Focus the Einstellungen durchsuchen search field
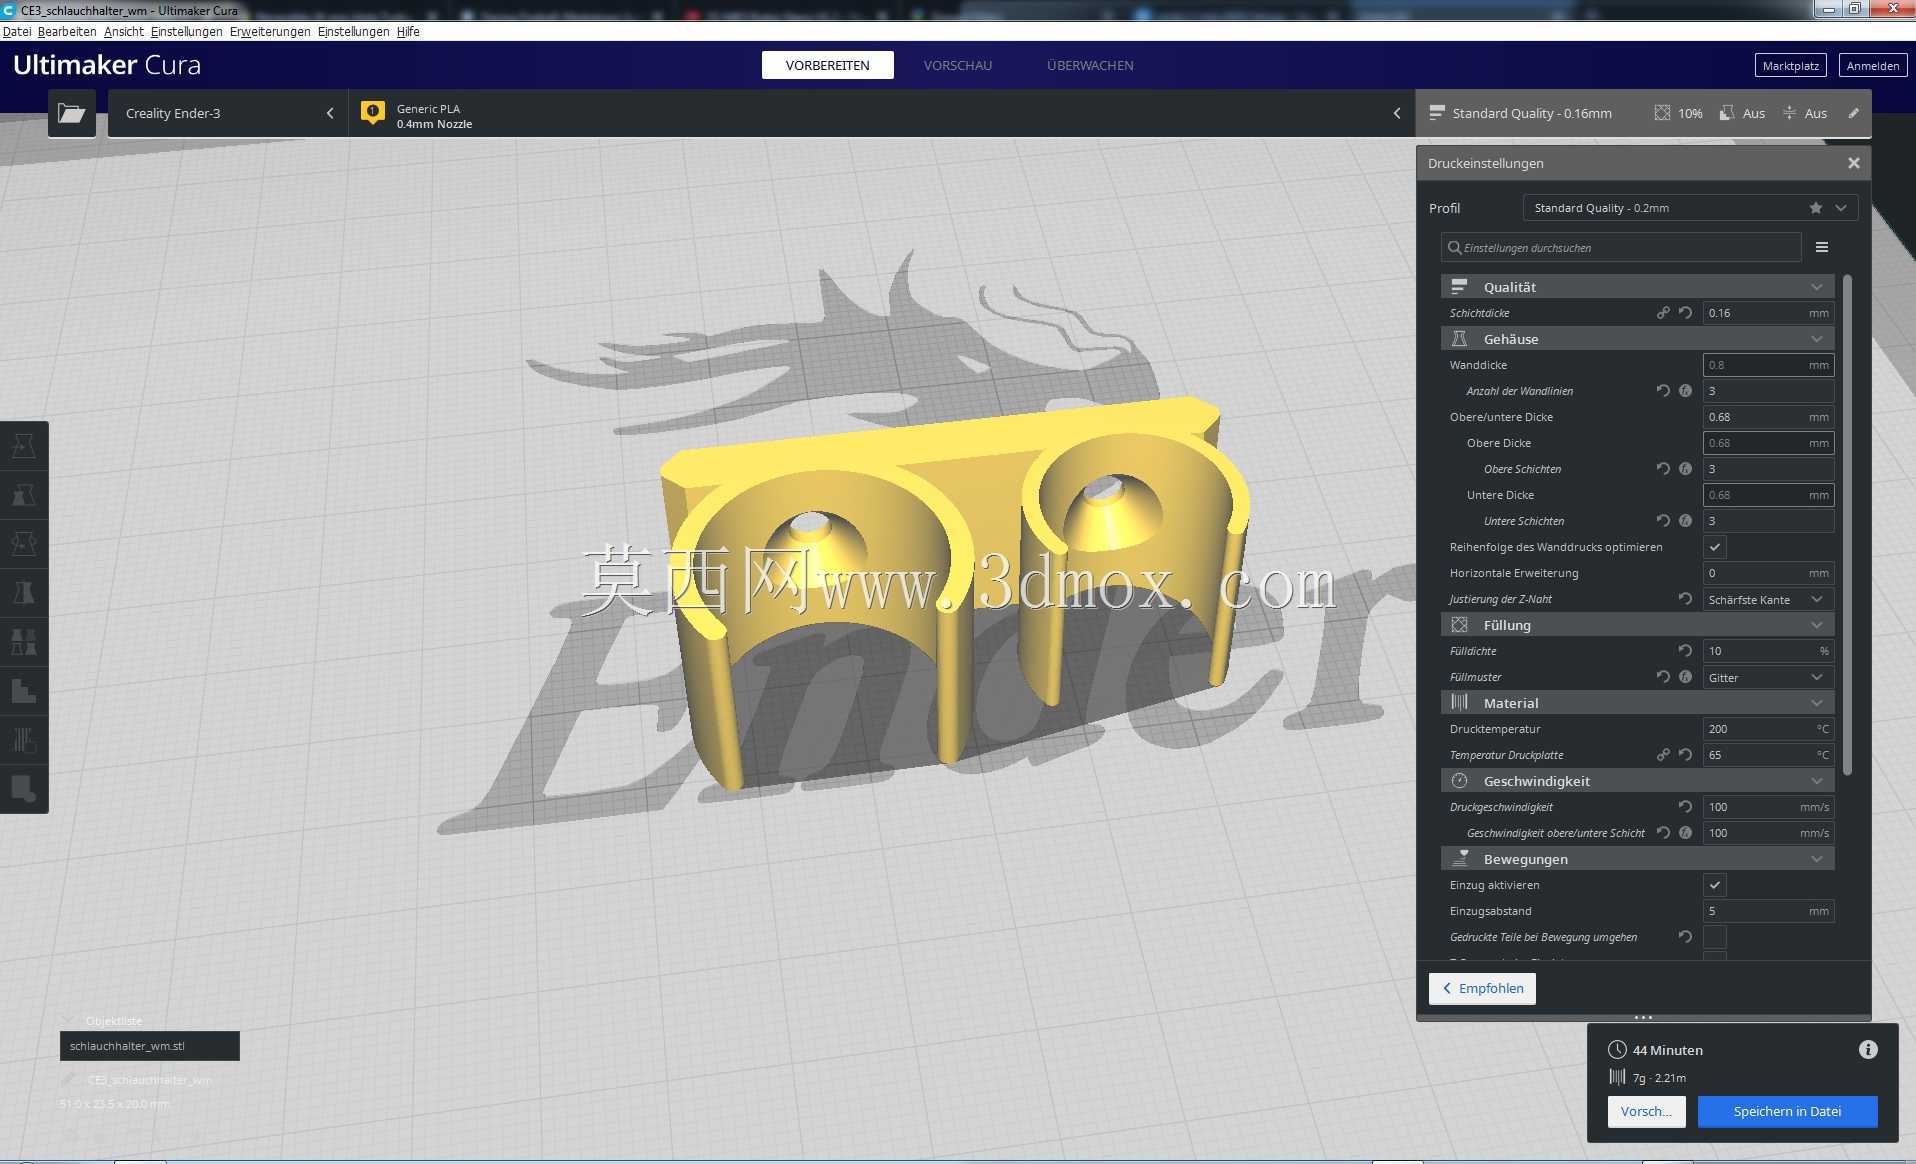 coord(1621,247)
